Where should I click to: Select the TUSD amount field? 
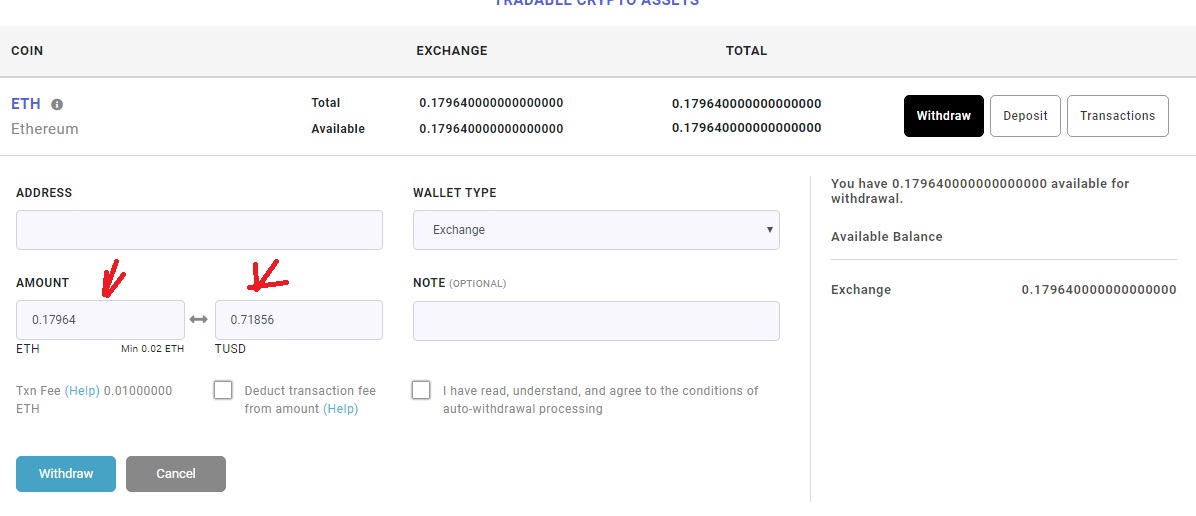[298, 320]
